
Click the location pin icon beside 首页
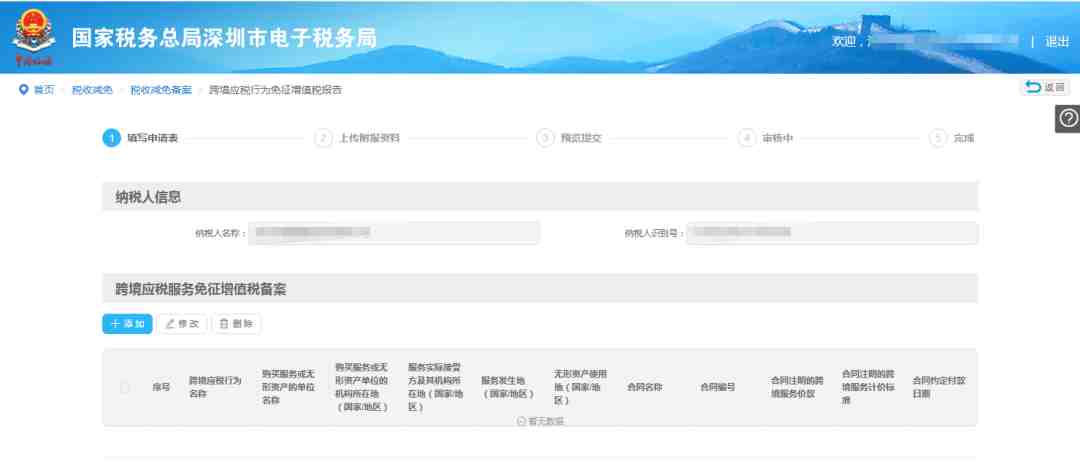point(23,90)
